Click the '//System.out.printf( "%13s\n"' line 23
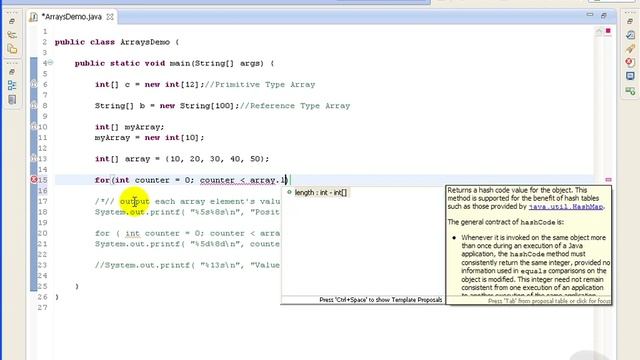Screen dimensions: 640x360 (187, 265)
